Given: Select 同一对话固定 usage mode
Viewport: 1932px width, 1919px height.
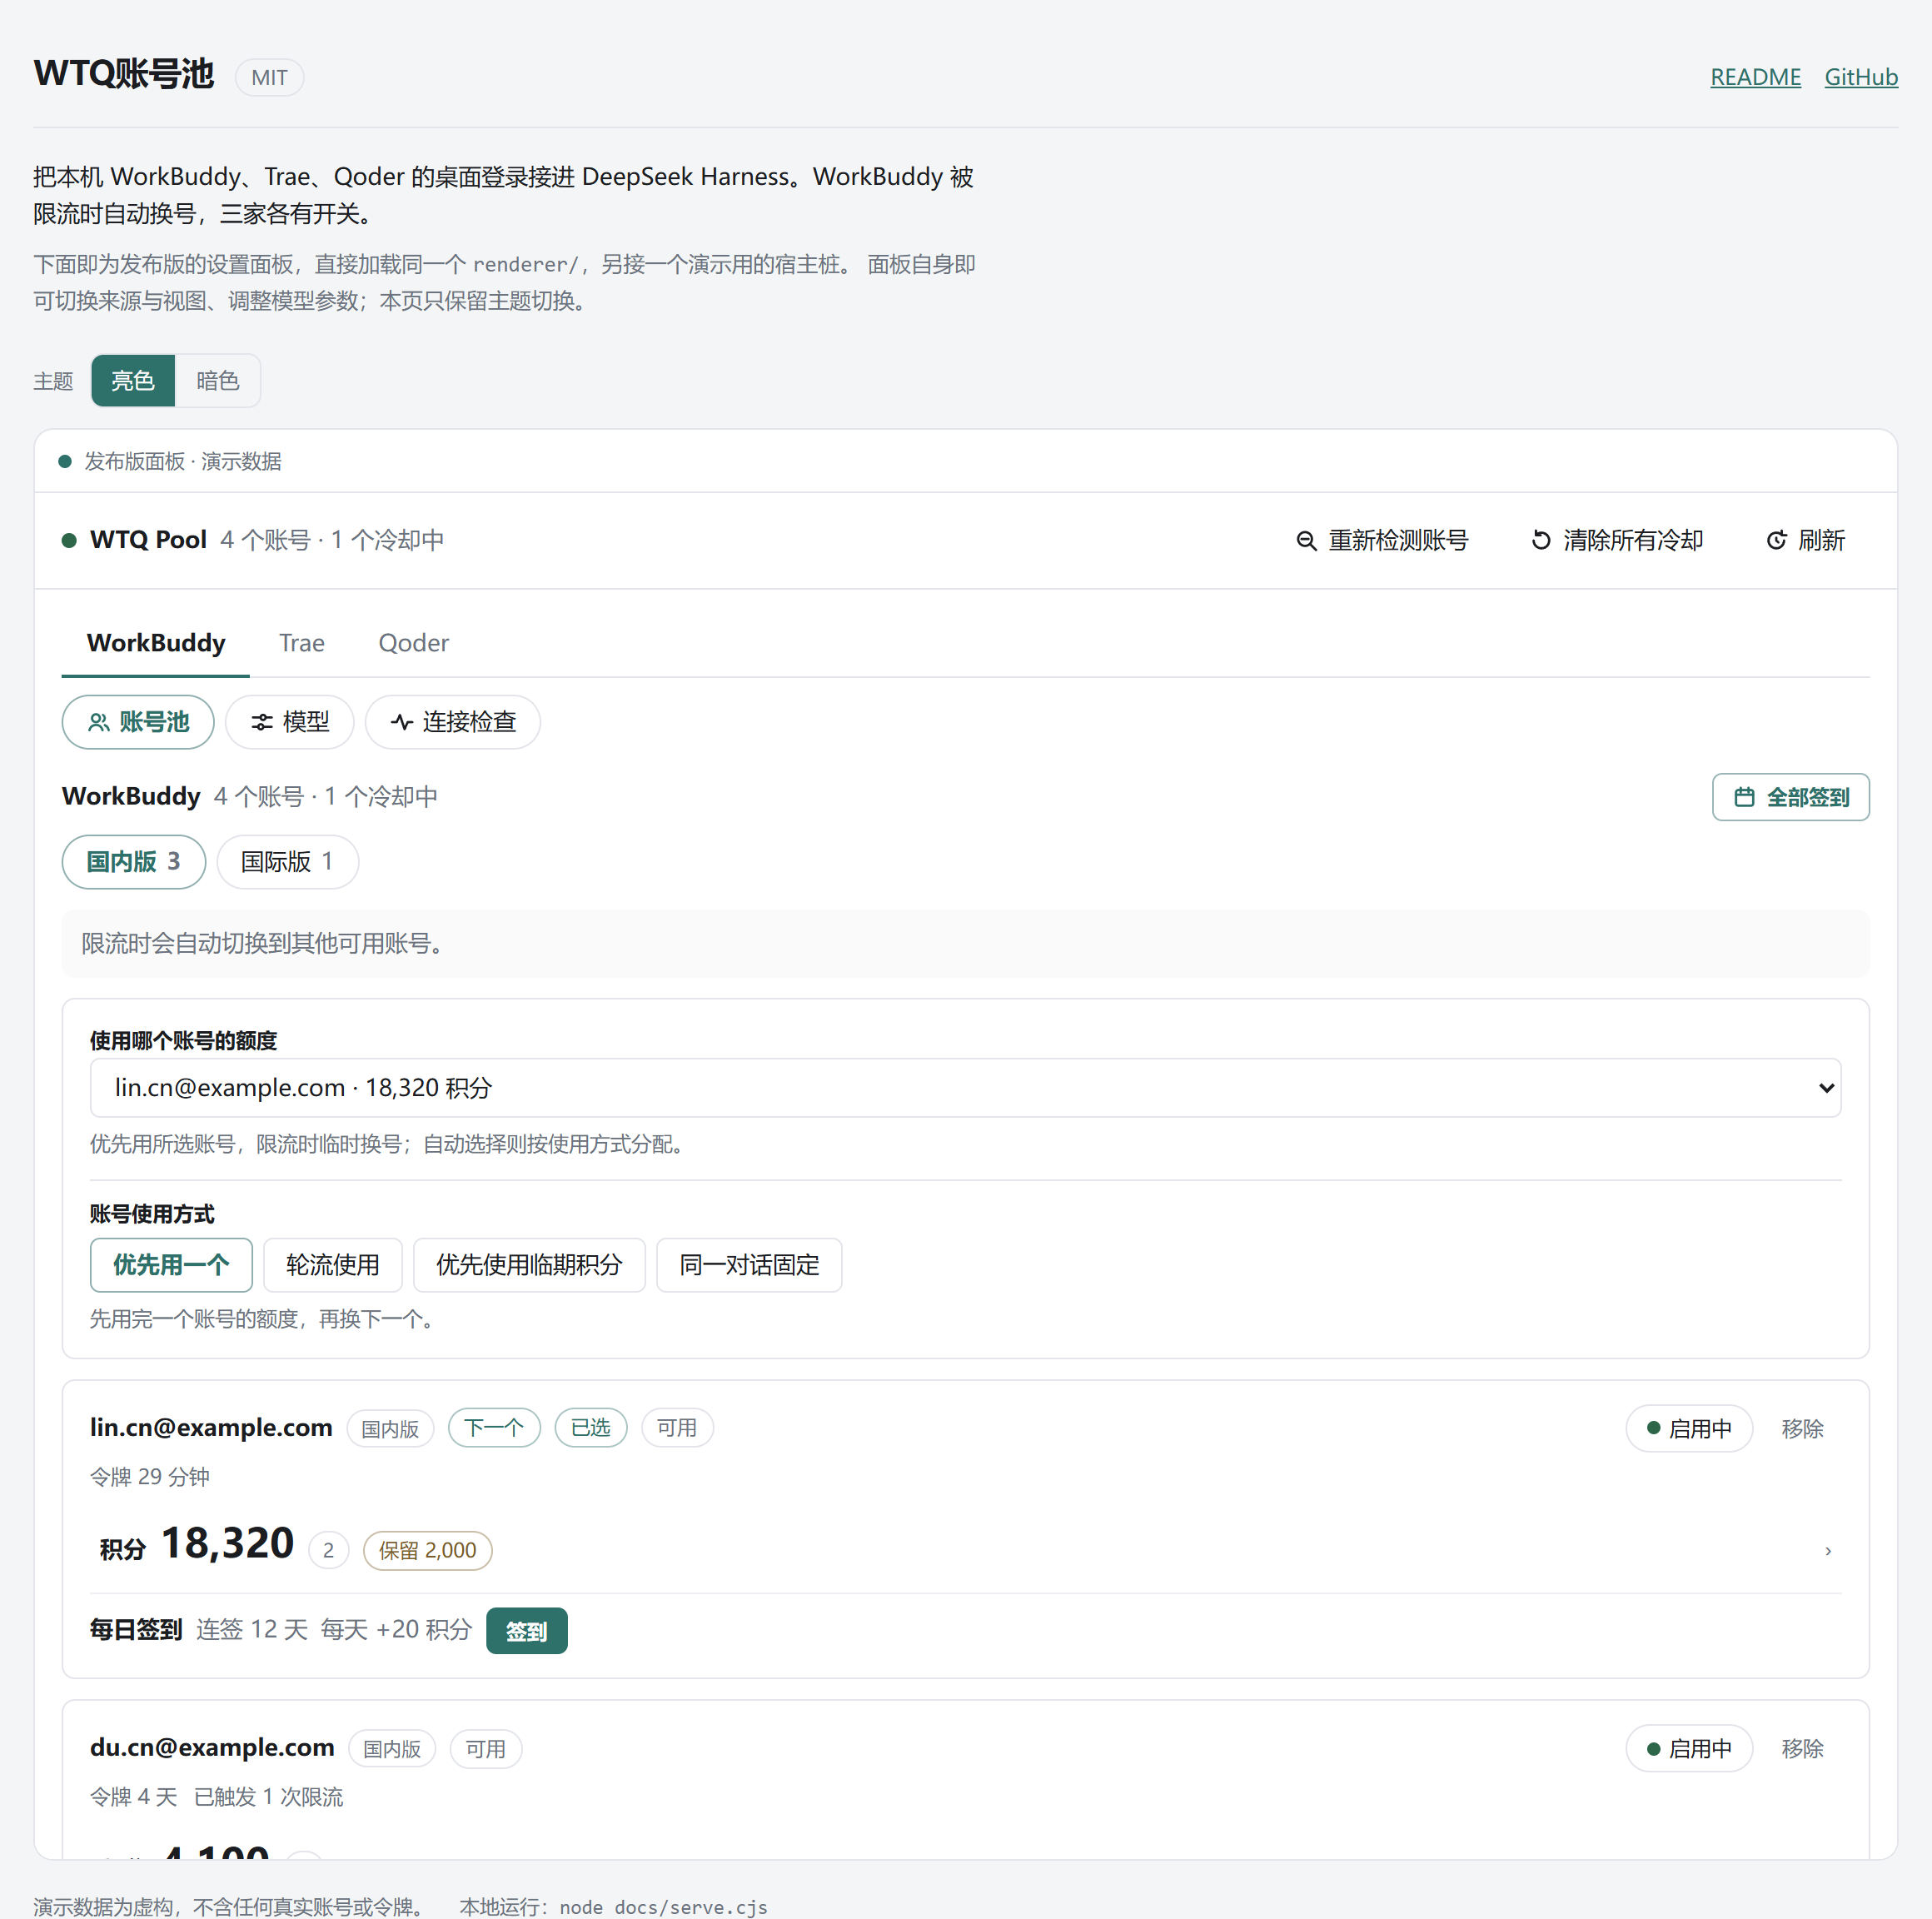Looking at the screenshot, I should click(x=749, y=1265).
